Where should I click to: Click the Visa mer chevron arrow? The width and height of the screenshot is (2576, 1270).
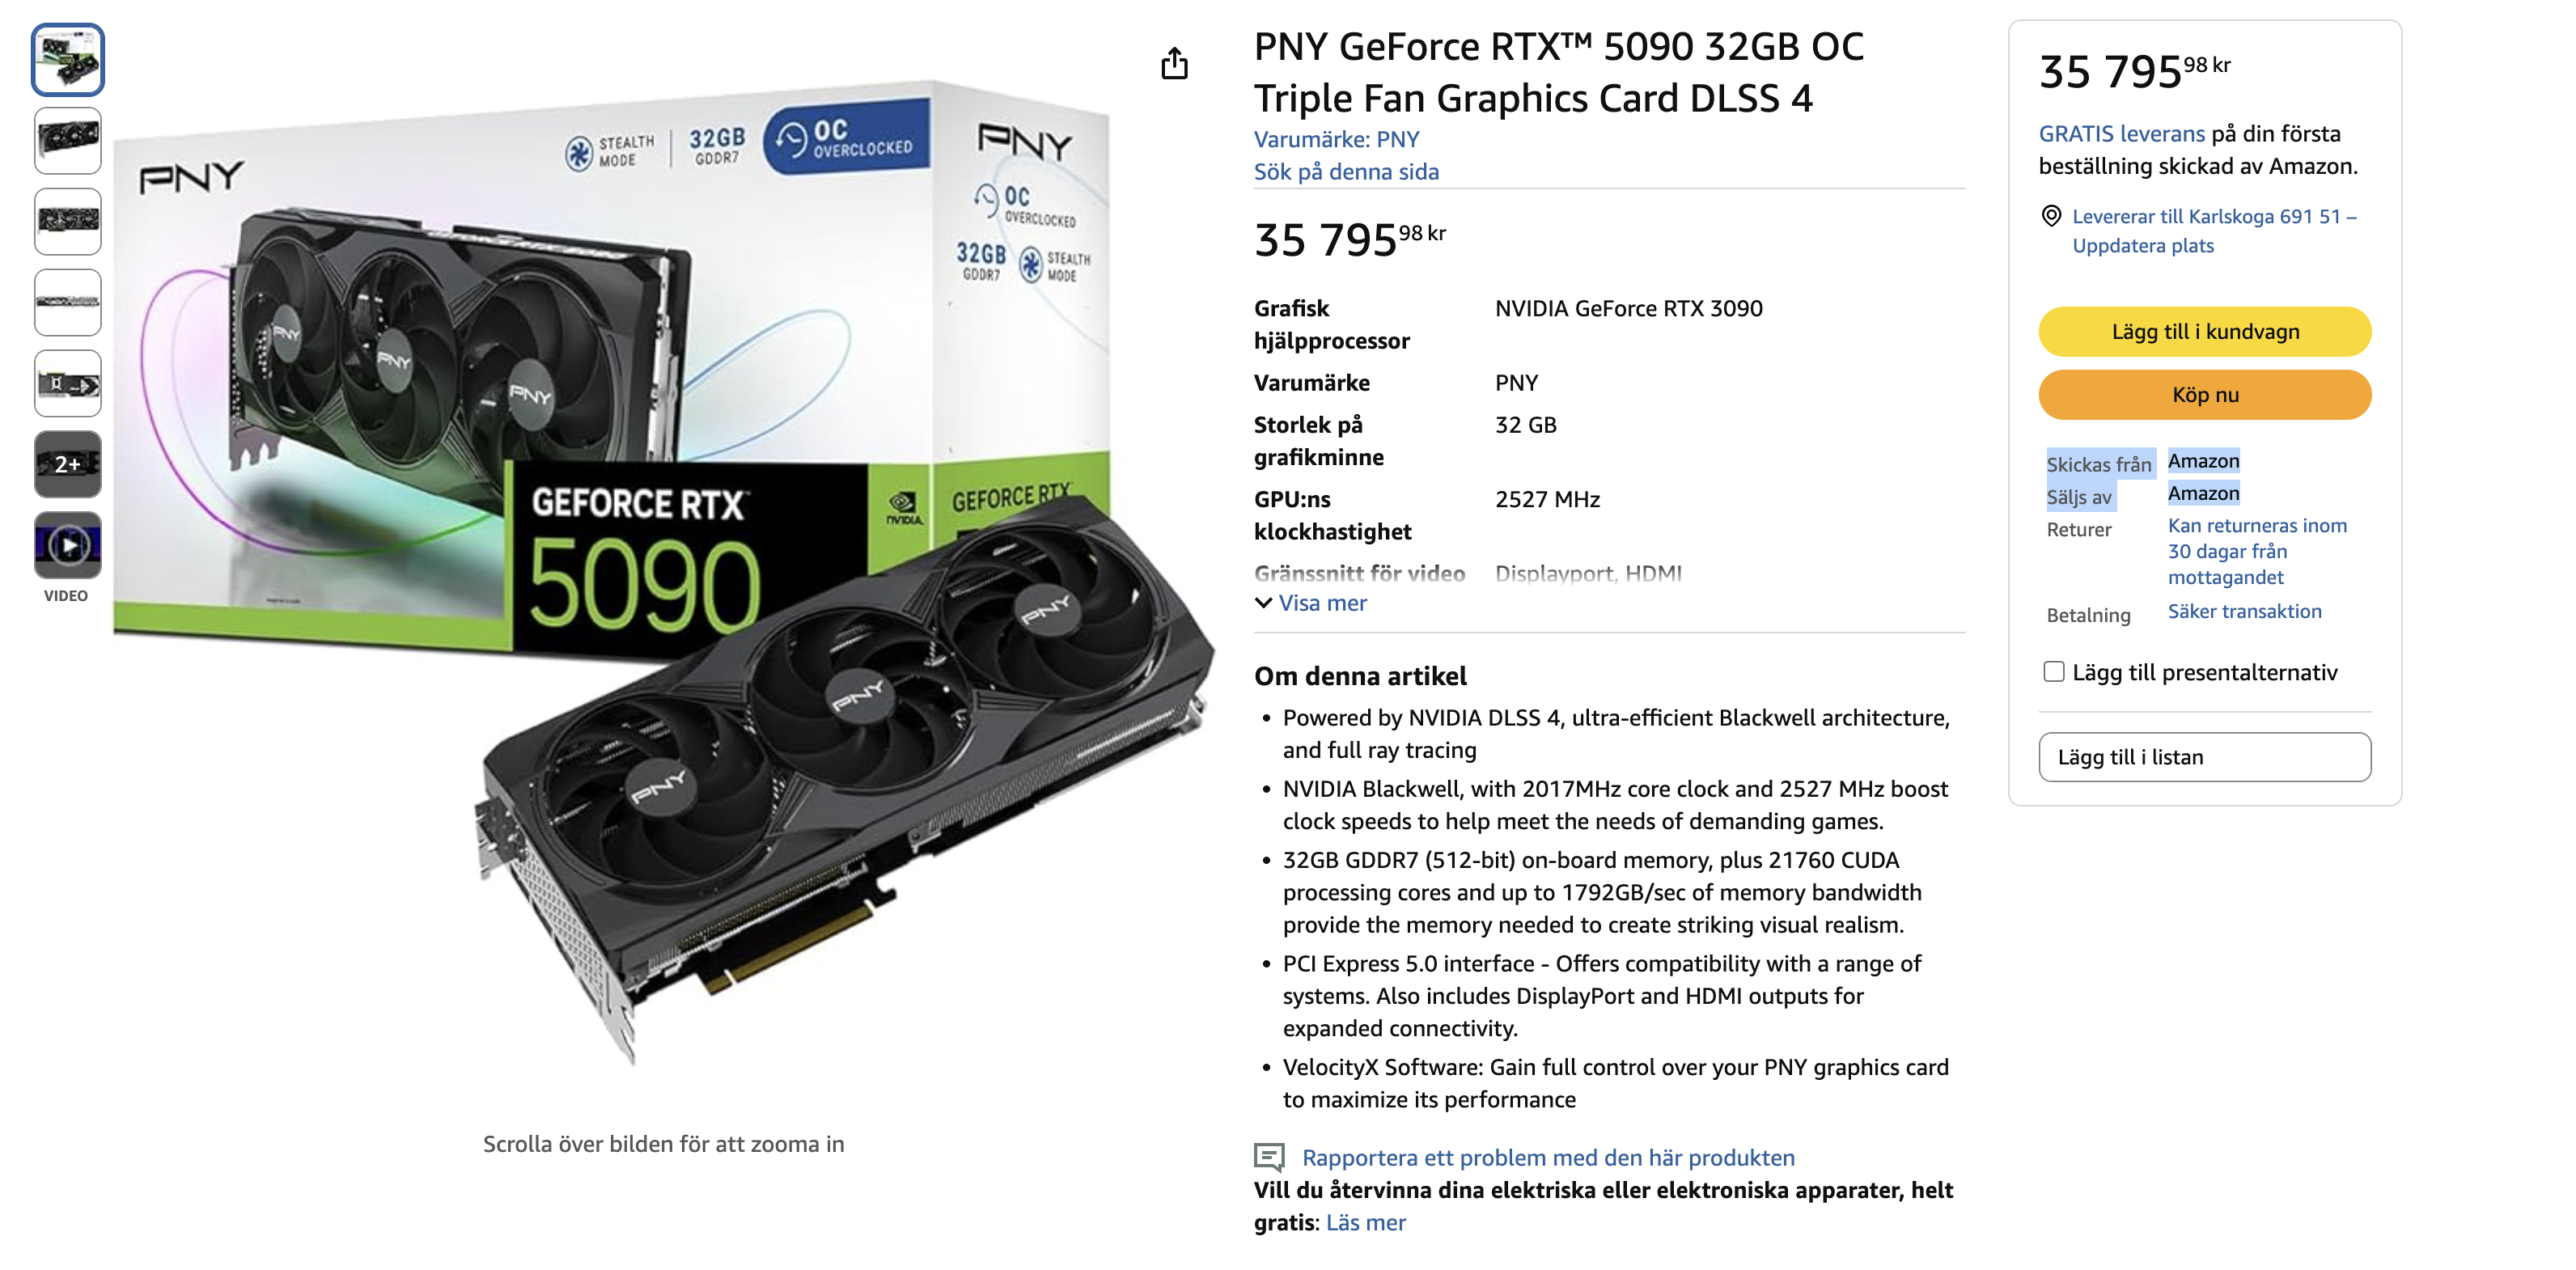(x=1264, y=603)
